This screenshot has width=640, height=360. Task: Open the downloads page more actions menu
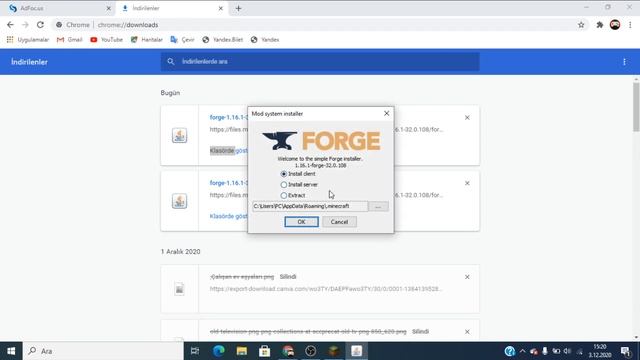(x=624, y=62)
